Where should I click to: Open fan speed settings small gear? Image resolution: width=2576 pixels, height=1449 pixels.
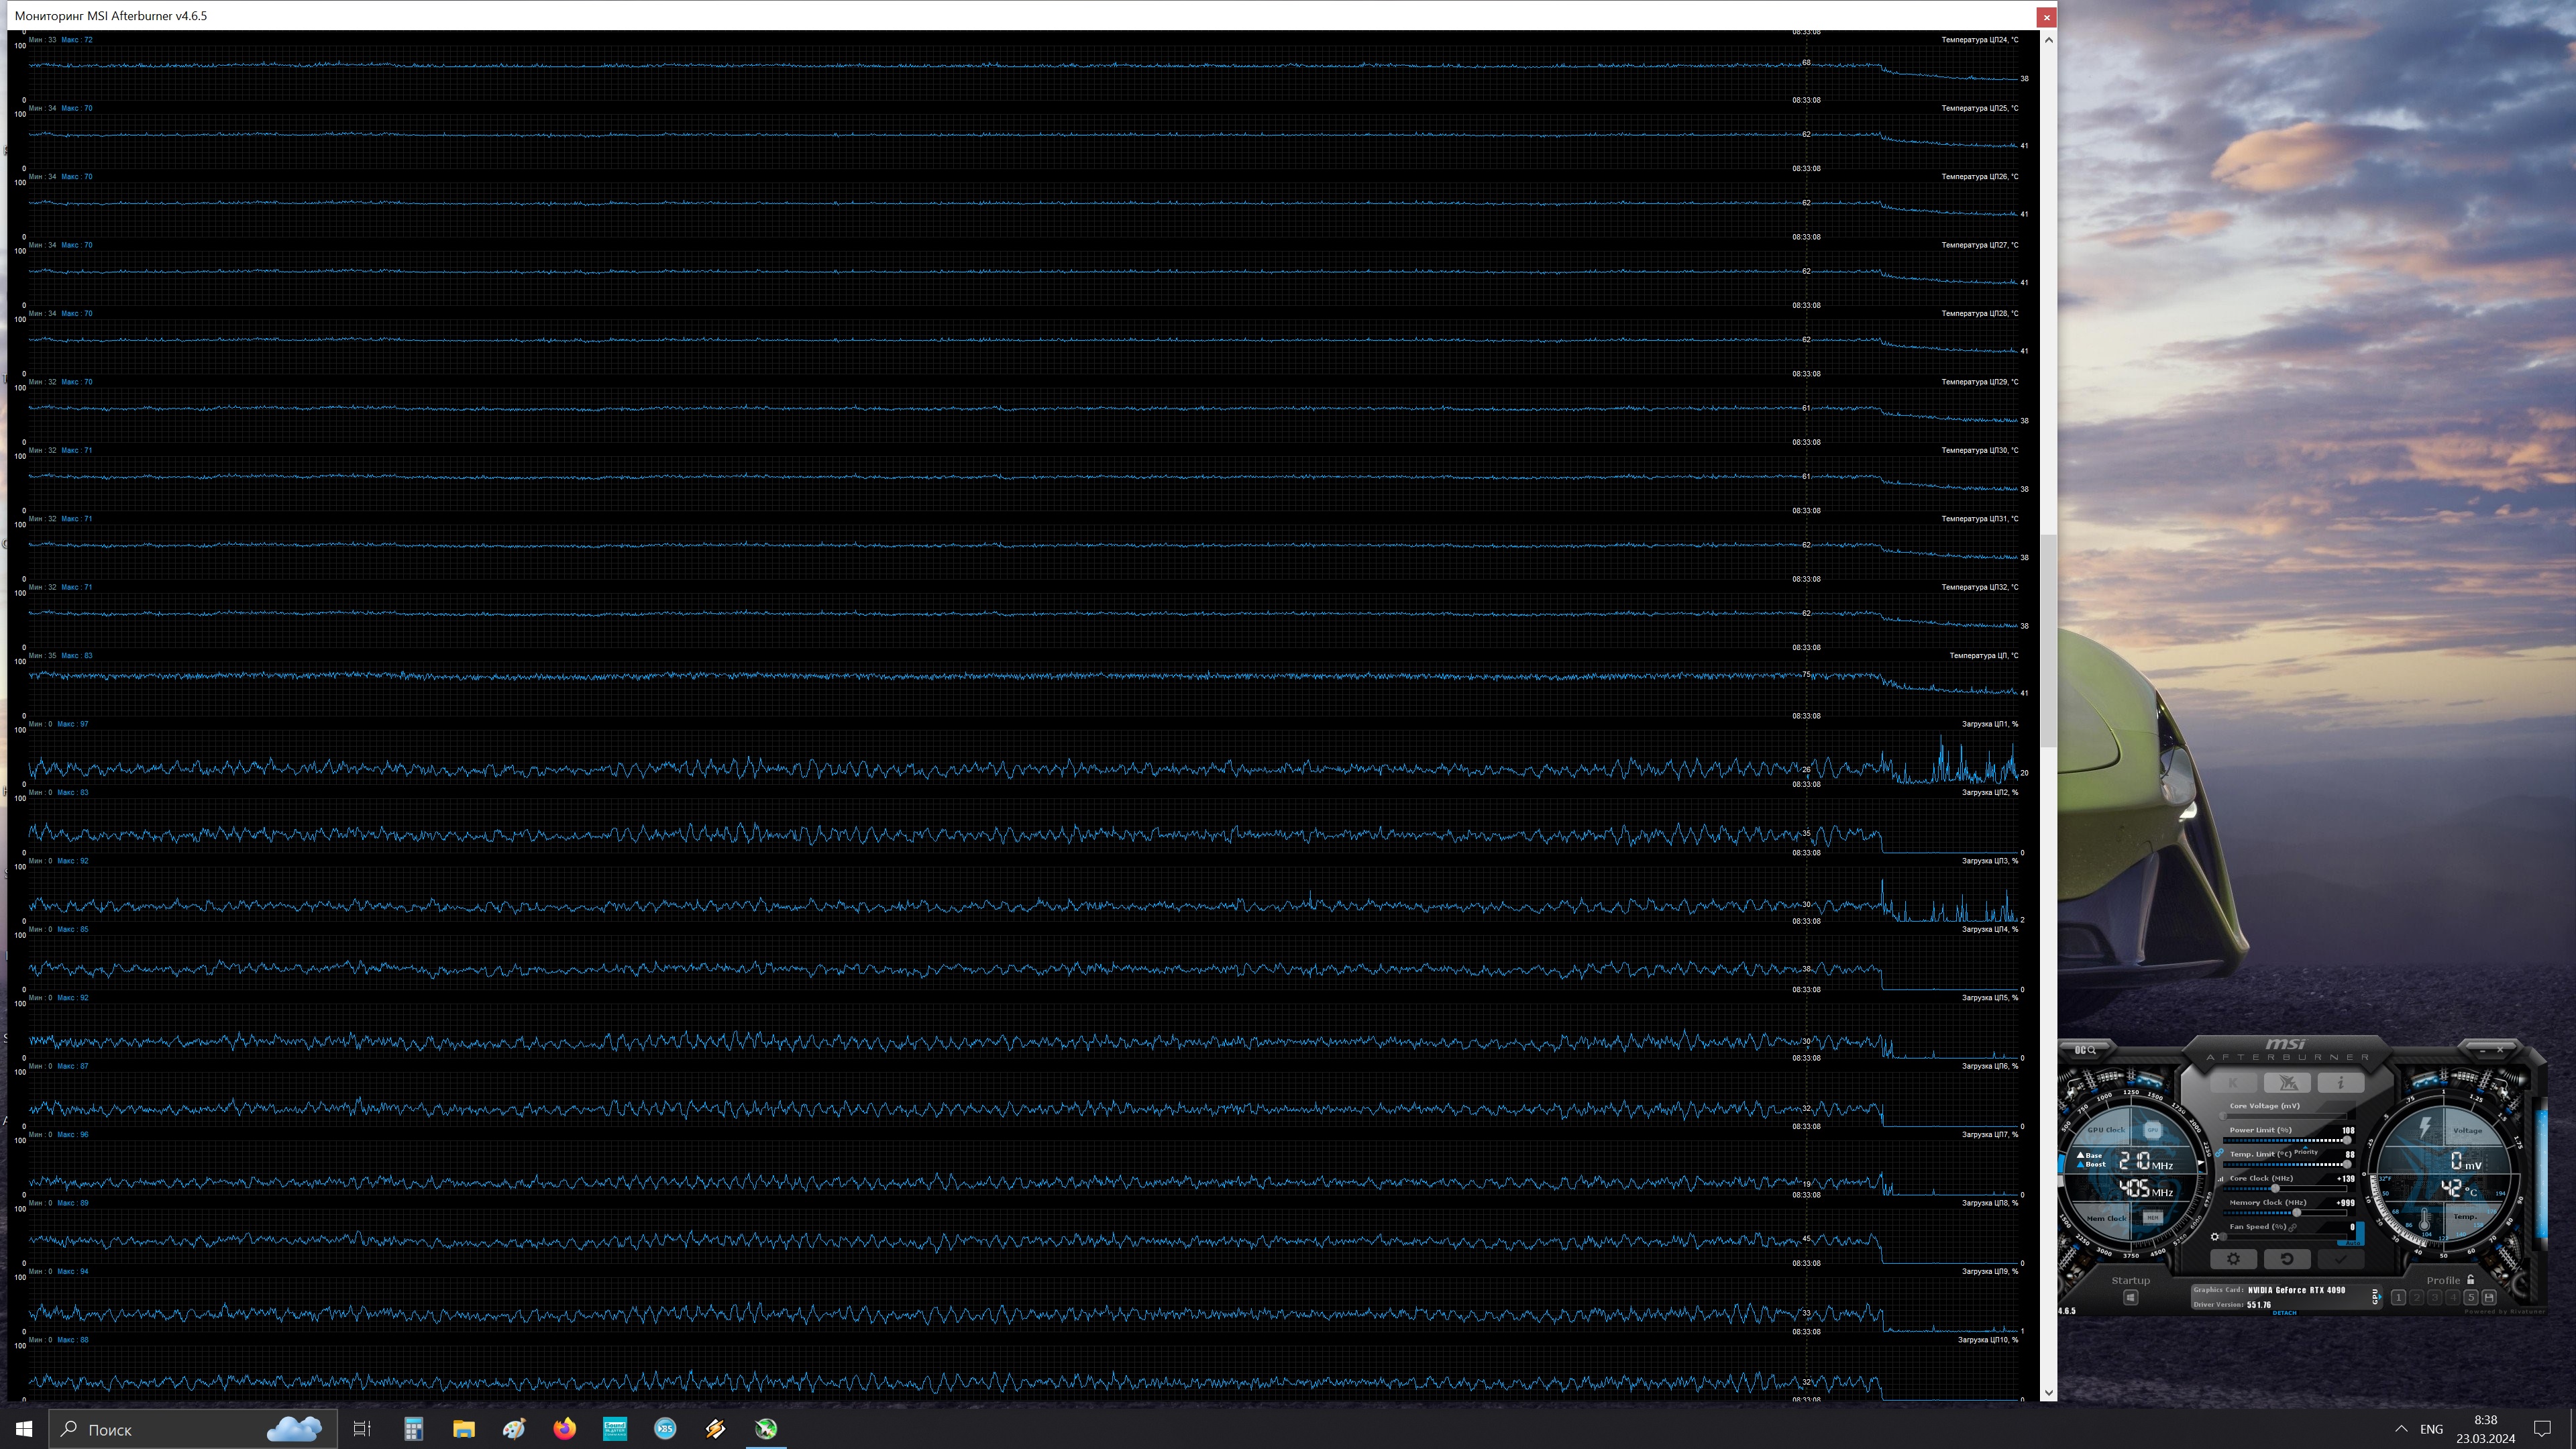[2215, 1237]
